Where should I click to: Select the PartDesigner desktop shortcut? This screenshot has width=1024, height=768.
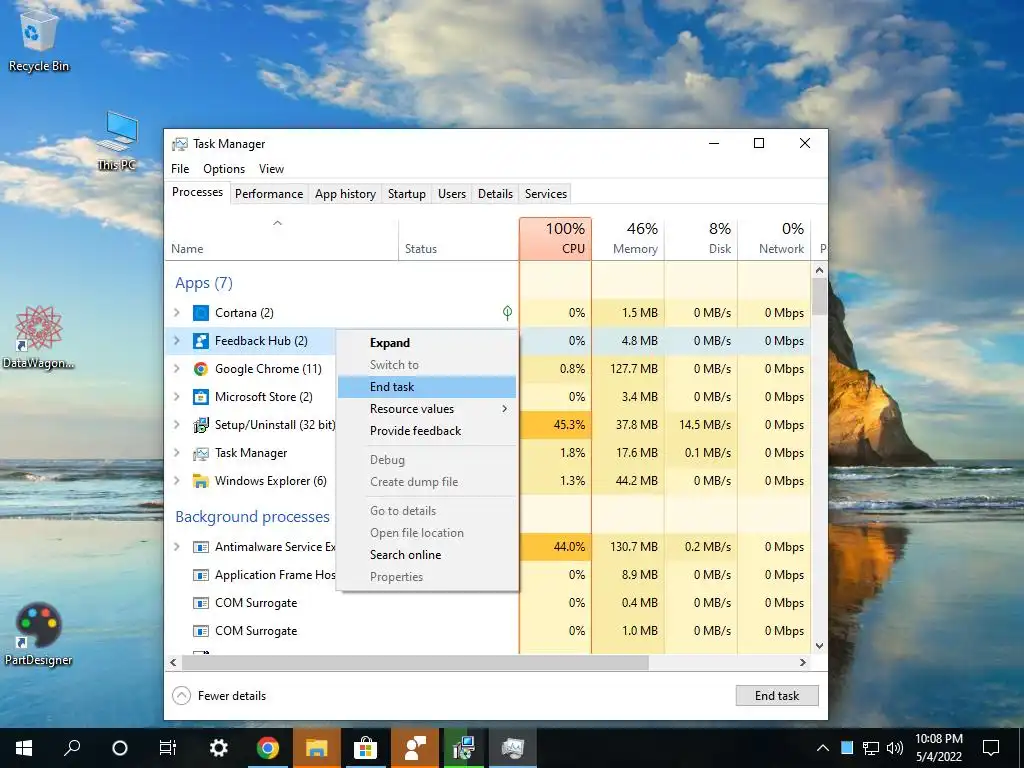point(39,635)
